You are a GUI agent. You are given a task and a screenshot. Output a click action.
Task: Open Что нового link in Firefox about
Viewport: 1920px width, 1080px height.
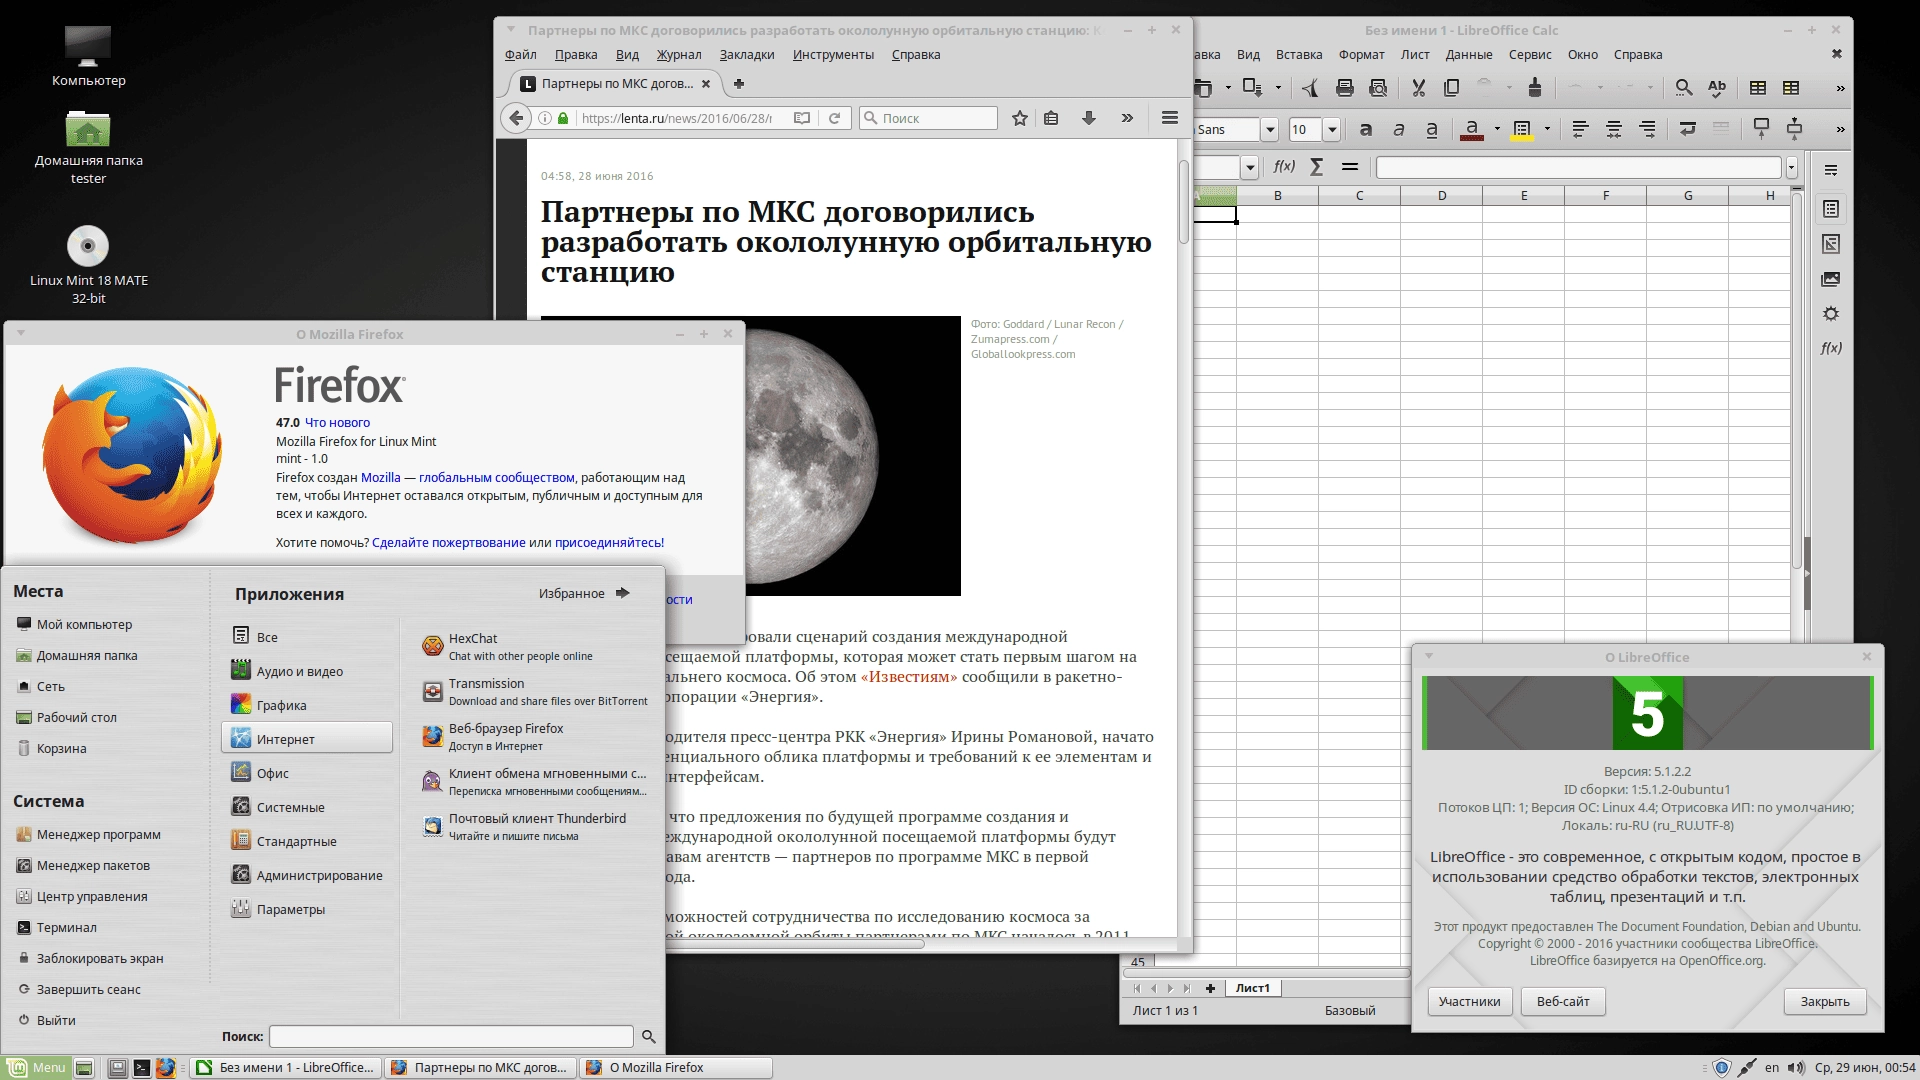337,423
